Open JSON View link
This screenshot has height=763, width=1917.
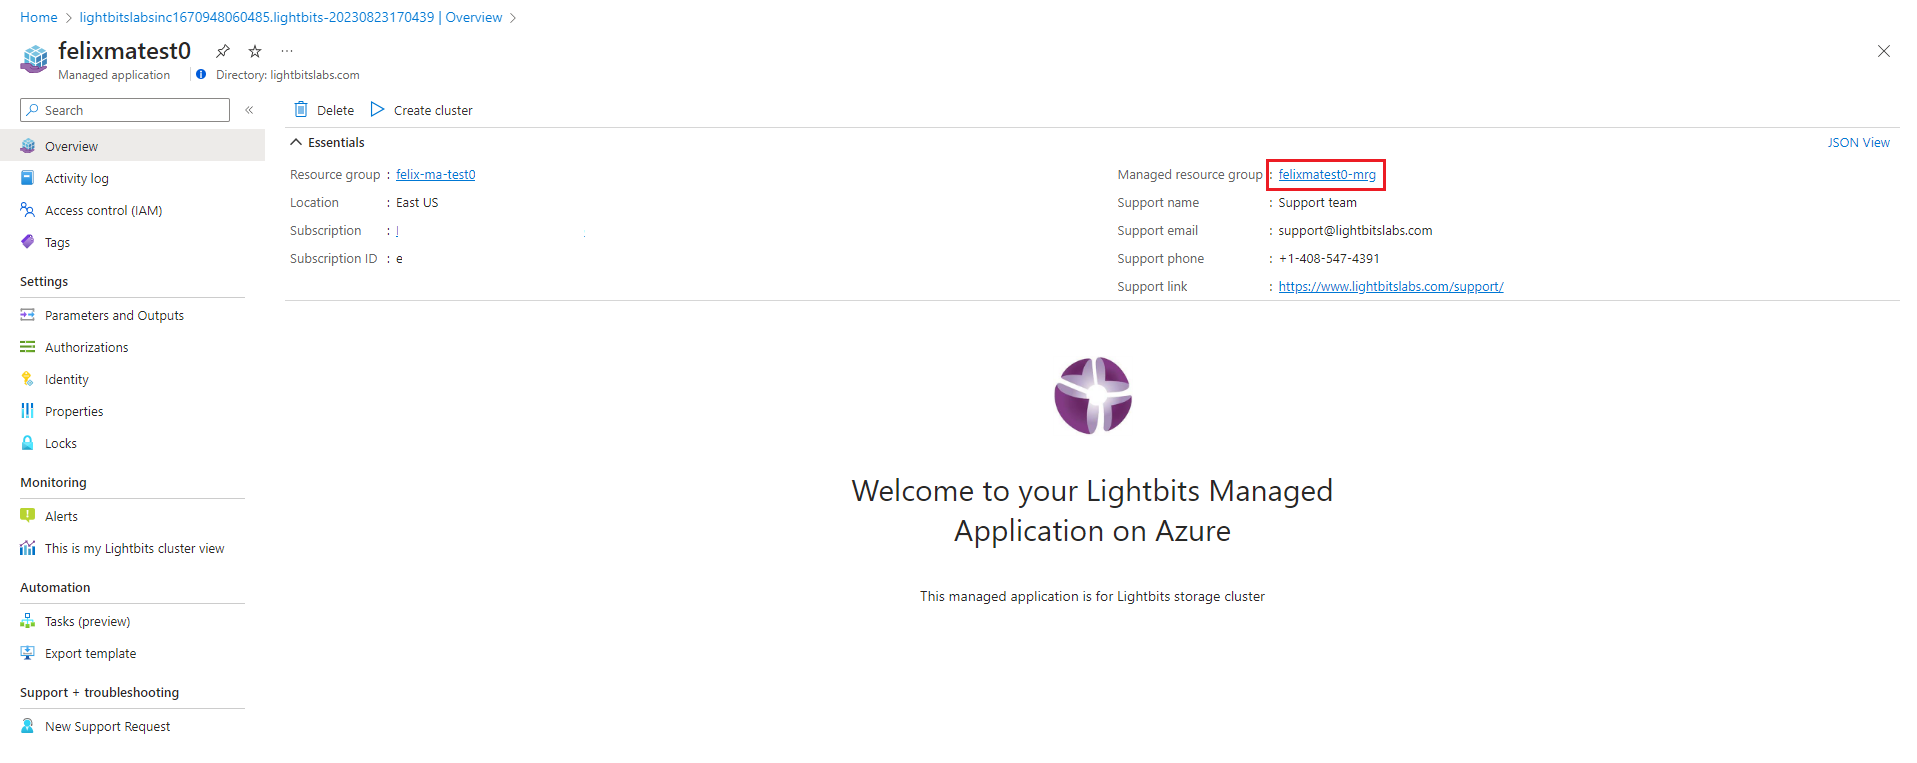(x=1858, y=143)
